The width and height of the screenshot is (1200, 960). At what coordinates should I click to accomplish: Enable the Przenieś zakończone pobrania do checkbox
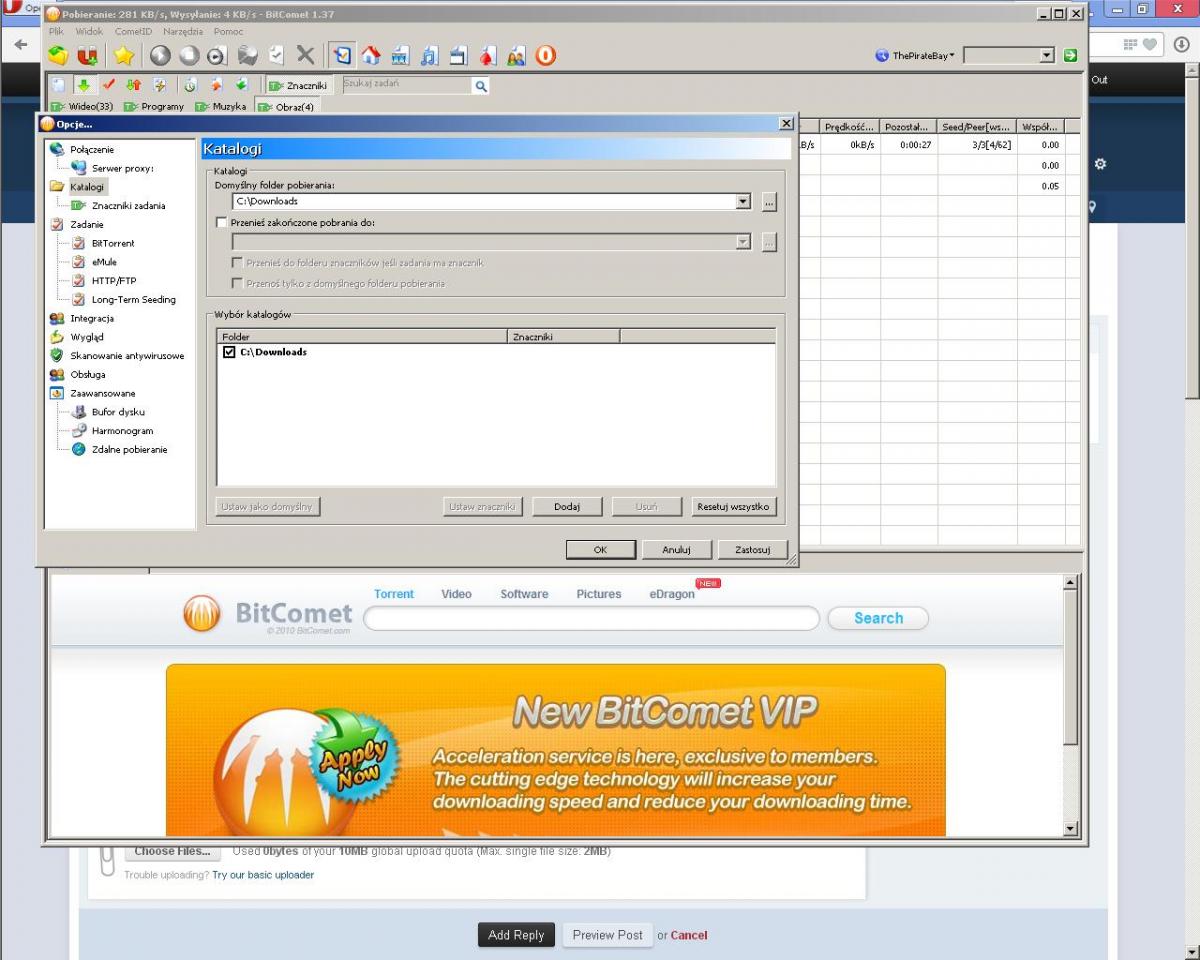222,223
